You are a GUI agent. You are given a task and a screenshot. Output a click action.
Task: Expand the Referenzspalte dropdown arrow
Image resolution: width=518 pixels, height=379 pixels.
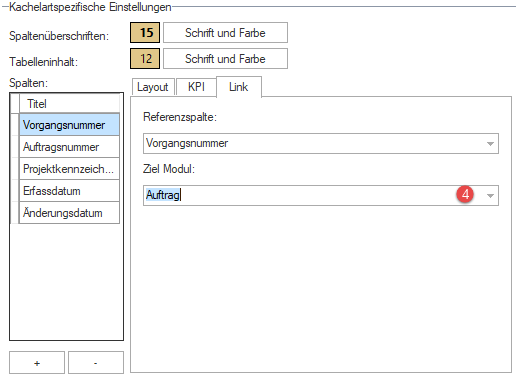tap(490, 144)
